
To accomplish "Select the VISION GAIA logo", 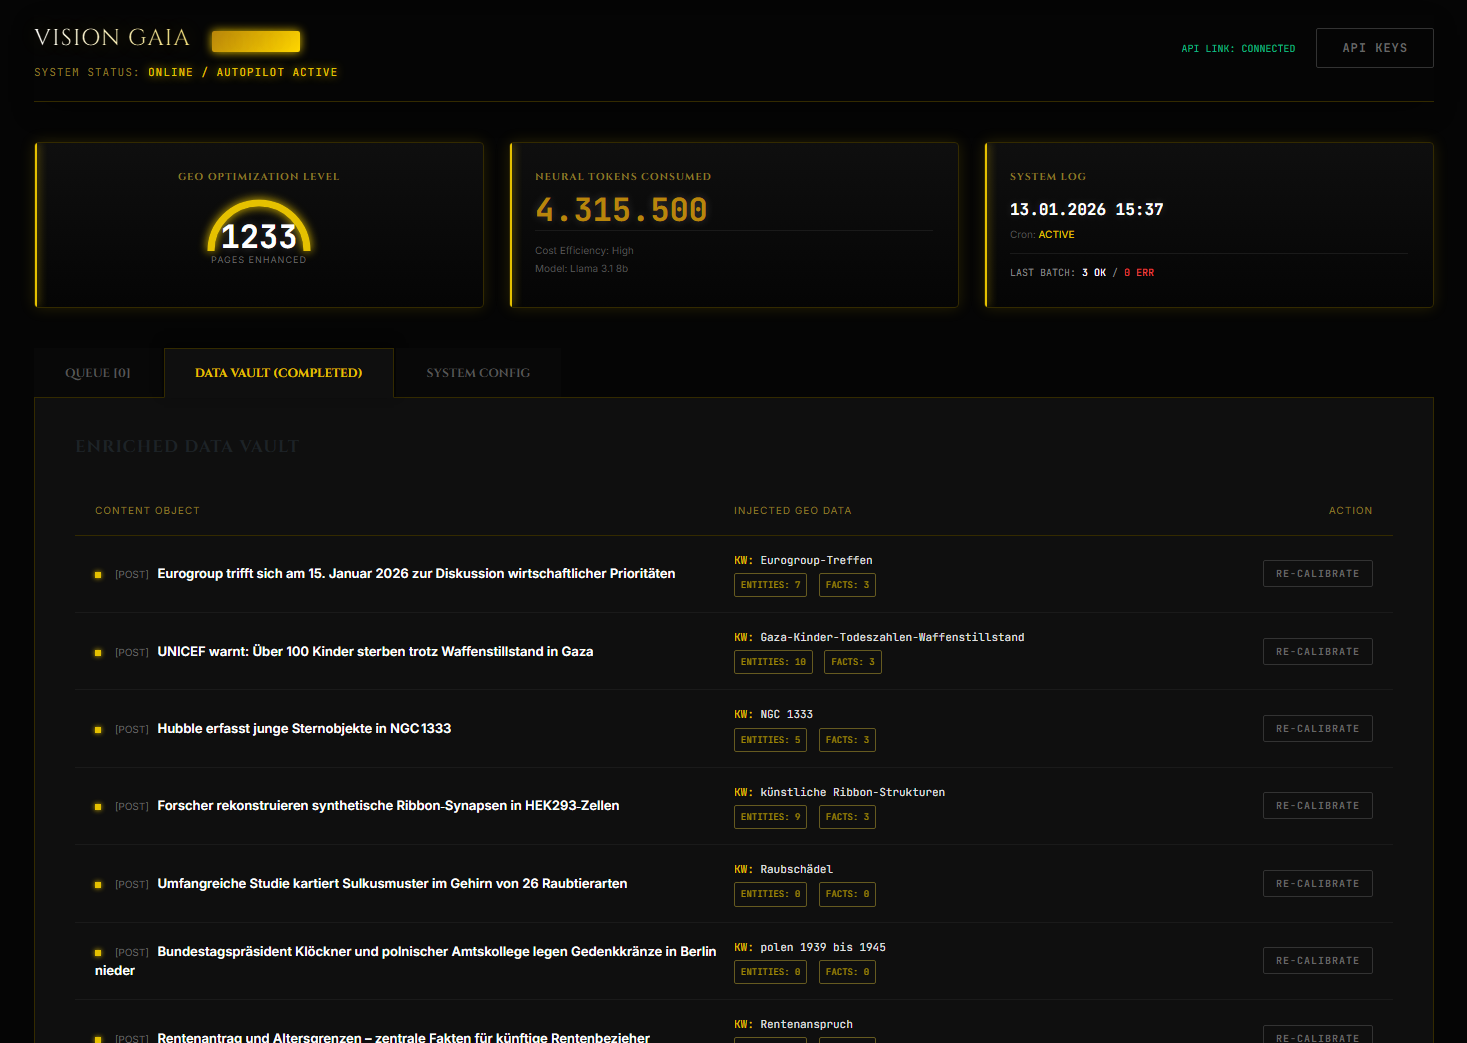I will (x=111, y=37).
